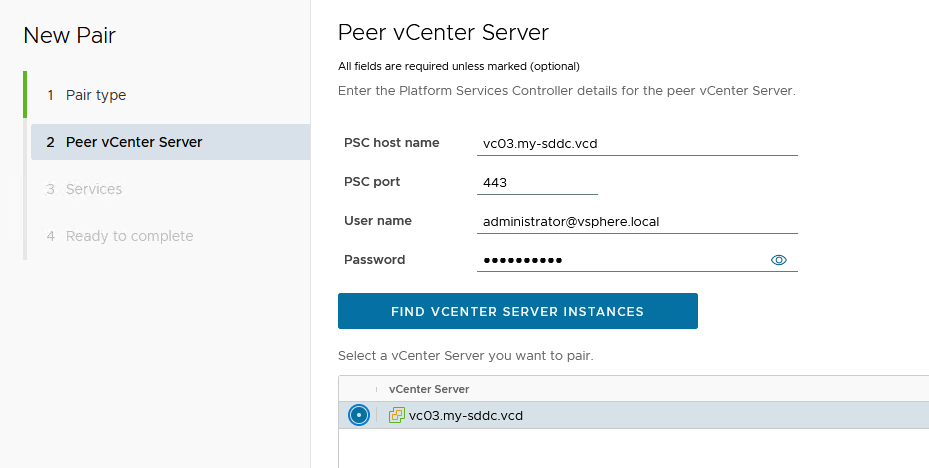This screenshot has height=468, width=929.
Task: Click the User name text box
Action: 638,221
